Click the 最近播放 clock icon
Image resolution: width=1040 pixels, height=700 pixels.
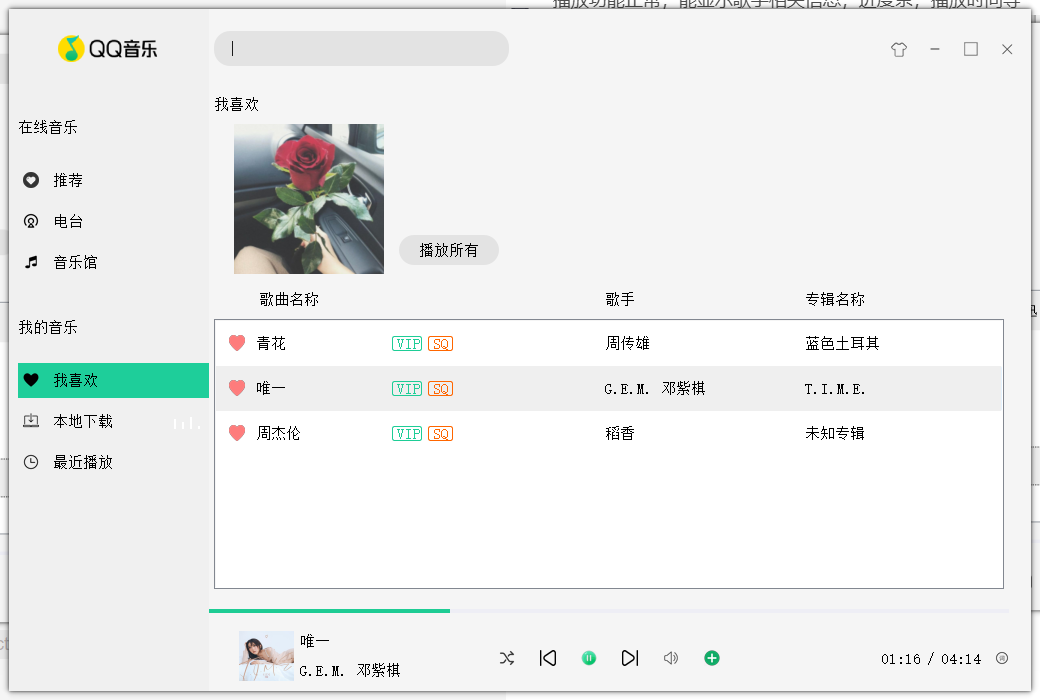point(31,462)
